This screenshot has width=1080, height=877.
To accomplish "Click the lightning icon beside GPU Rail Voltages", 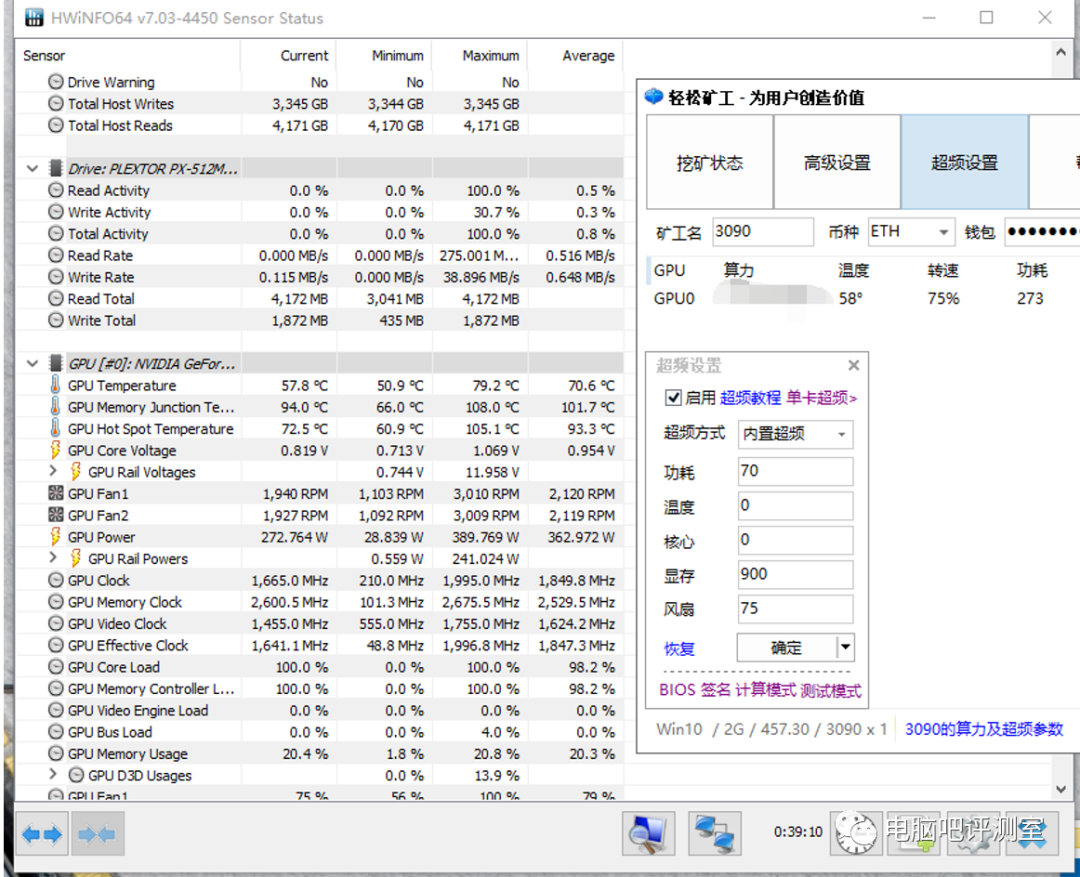I will click(x=76, y=472).
